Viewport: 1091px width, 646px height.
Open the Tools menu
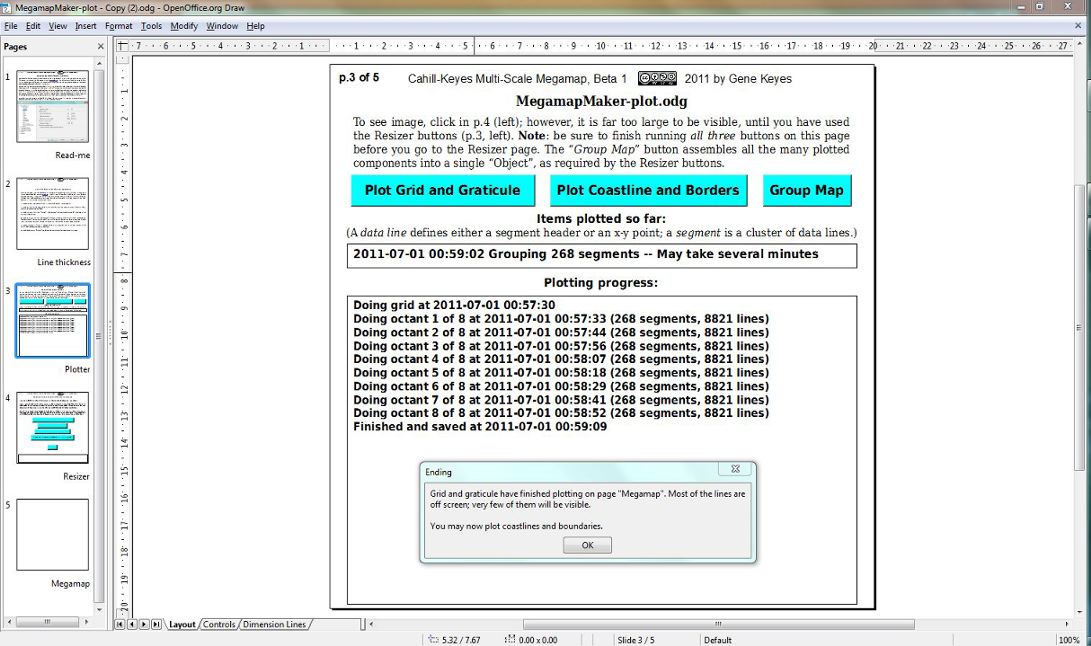[151, 26]
